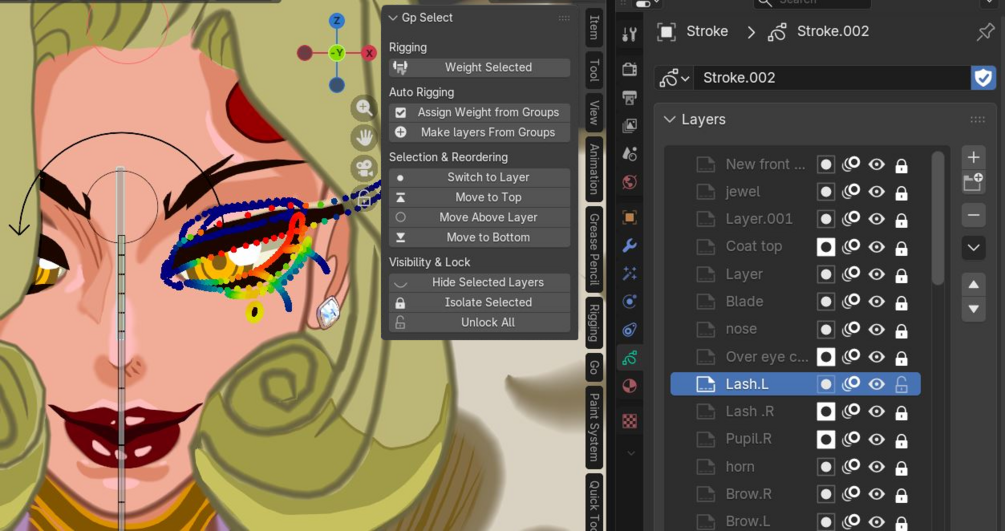This screenshot has width=1005, height=531.
Task: Switch to the Paint System sidebar tab
Action: point(594,426)
